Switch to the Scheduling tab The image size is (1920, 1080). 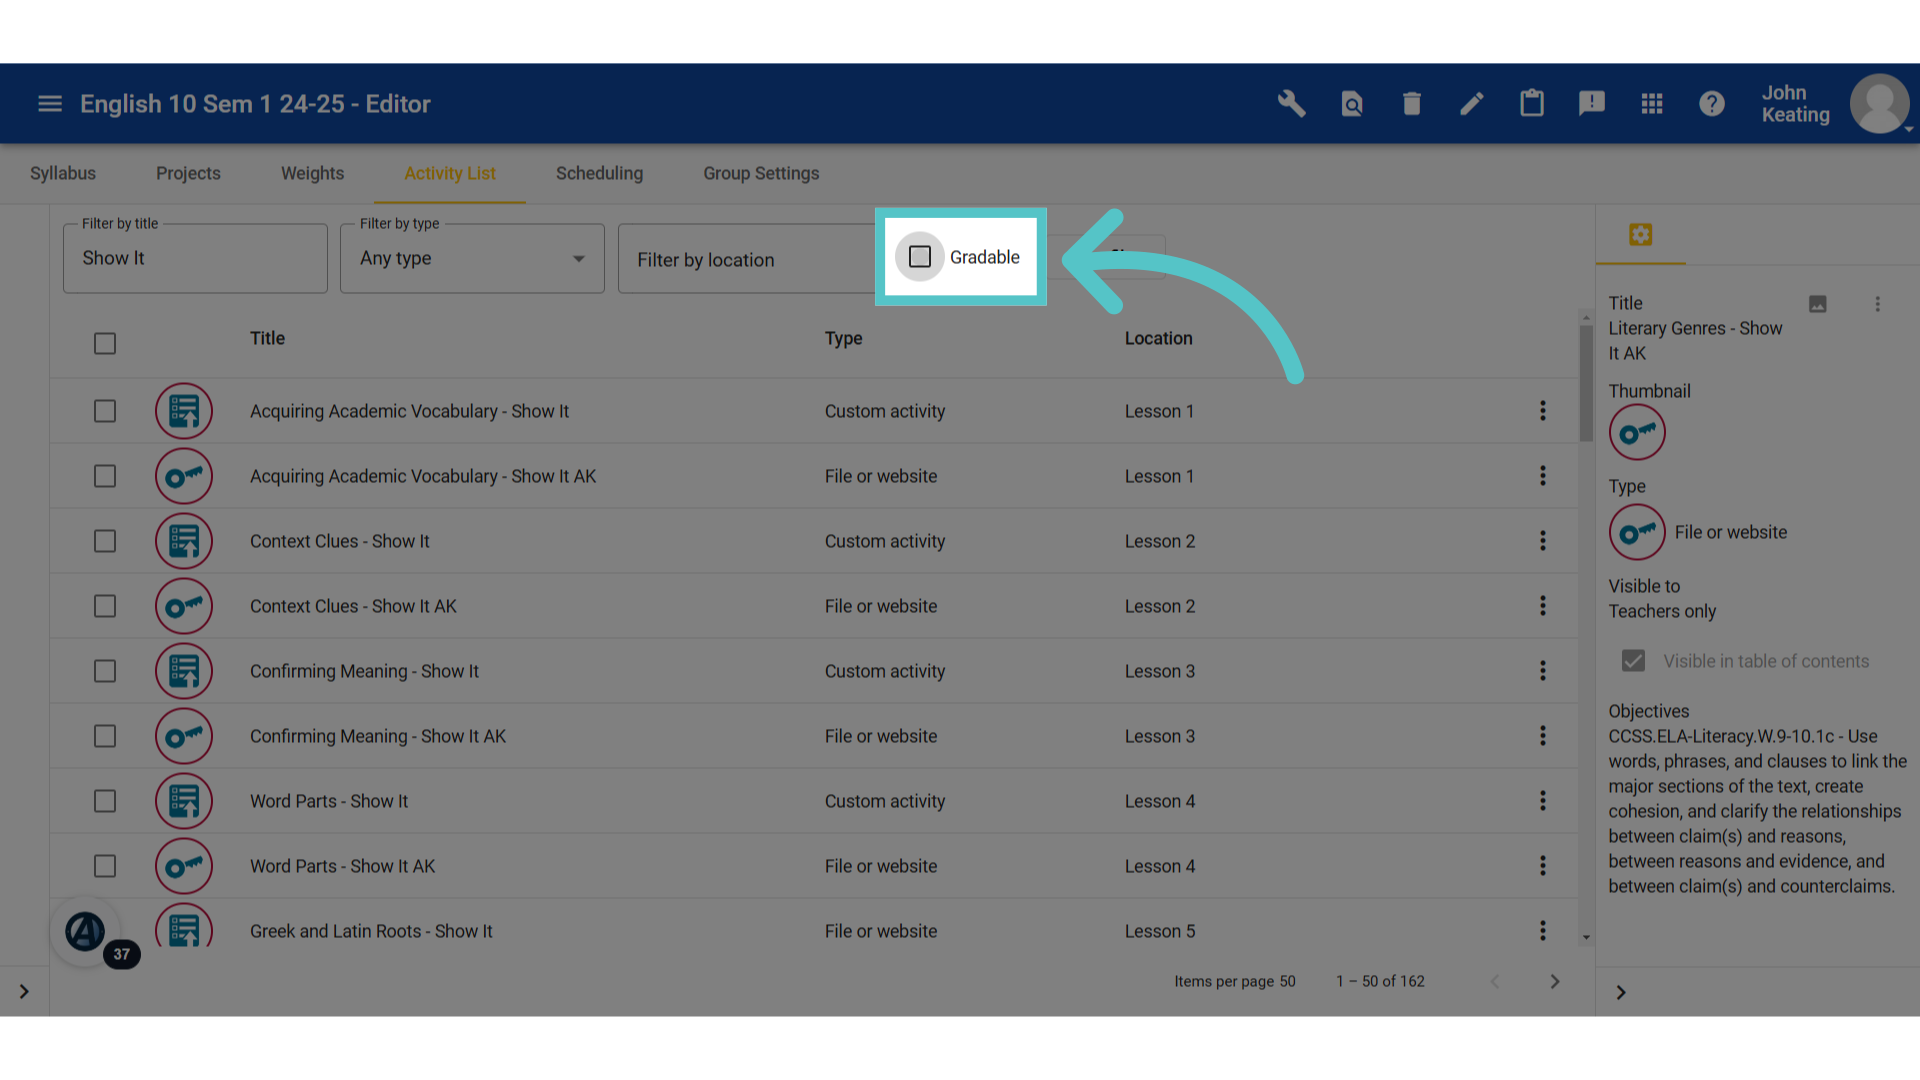pyautogui.click(x=599, y=174)
